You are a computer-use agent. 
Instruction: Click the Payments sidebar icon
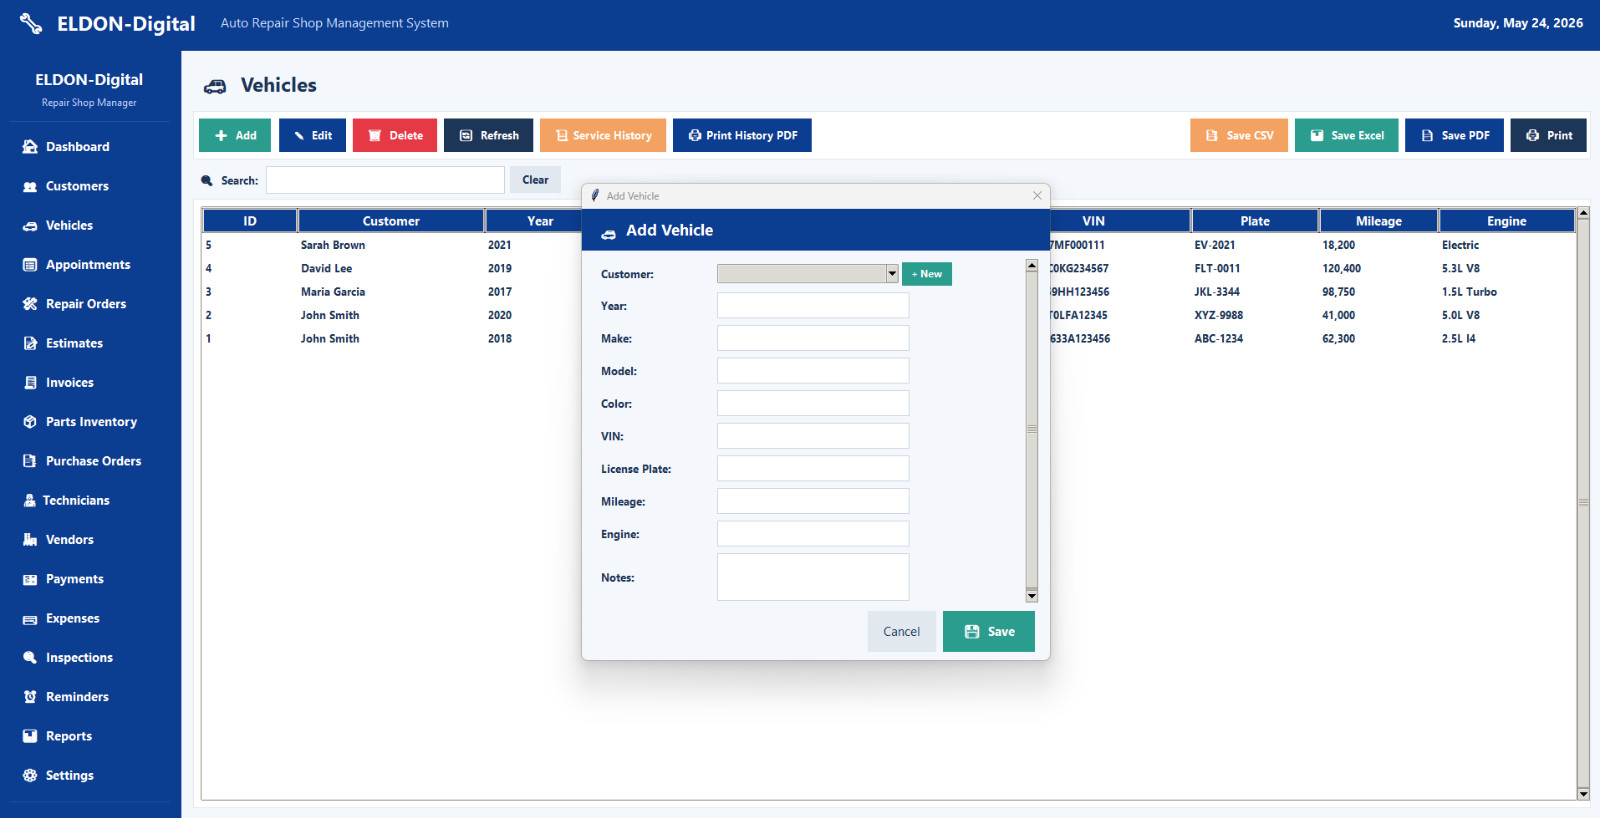coord(30,579)
